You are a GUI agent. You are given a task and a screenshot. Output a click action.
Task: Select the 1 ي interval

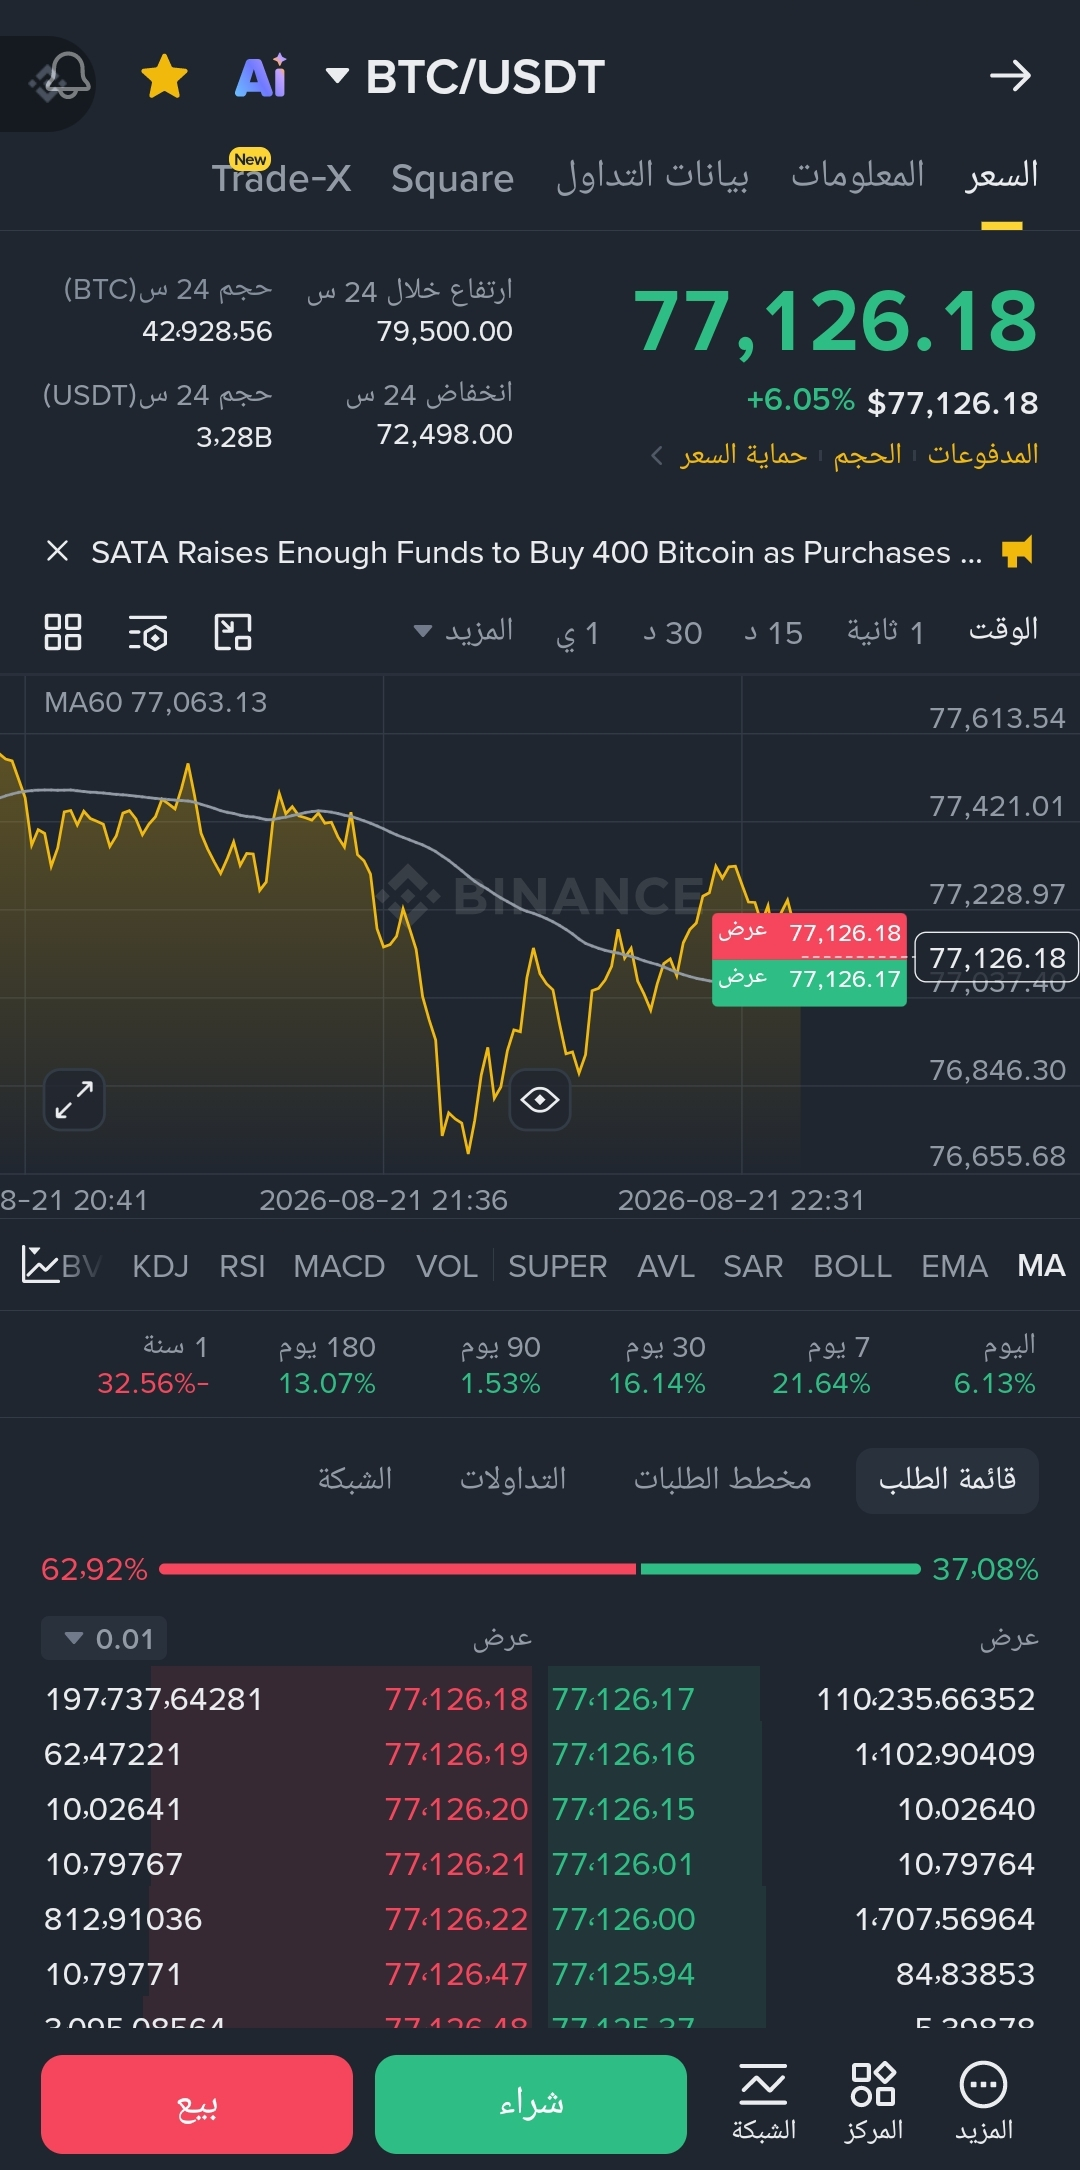(x=578, y=634)
